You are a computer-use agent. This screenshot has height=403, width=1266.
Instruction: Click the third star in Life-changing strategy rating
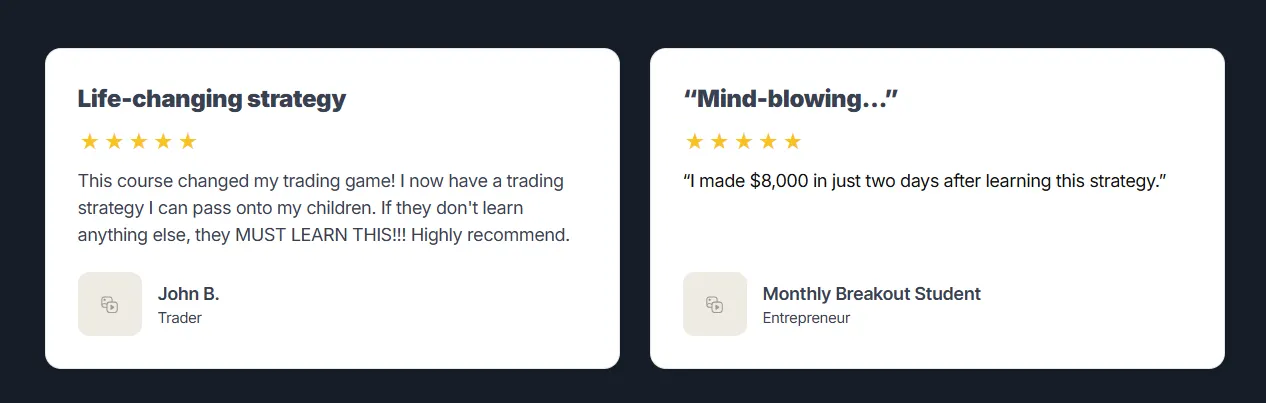click(138, 142)
